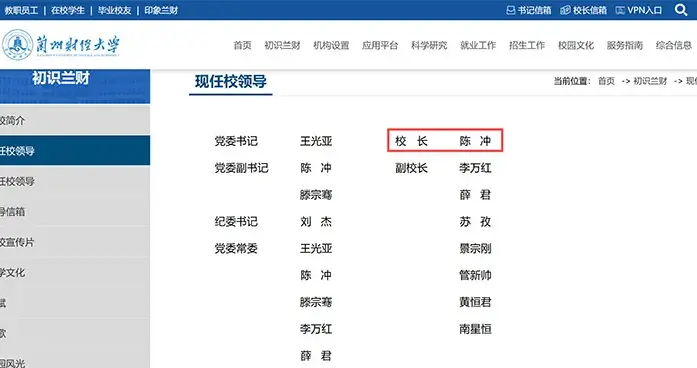Click breadcrumb link 首页

click(x=606, y=81)
